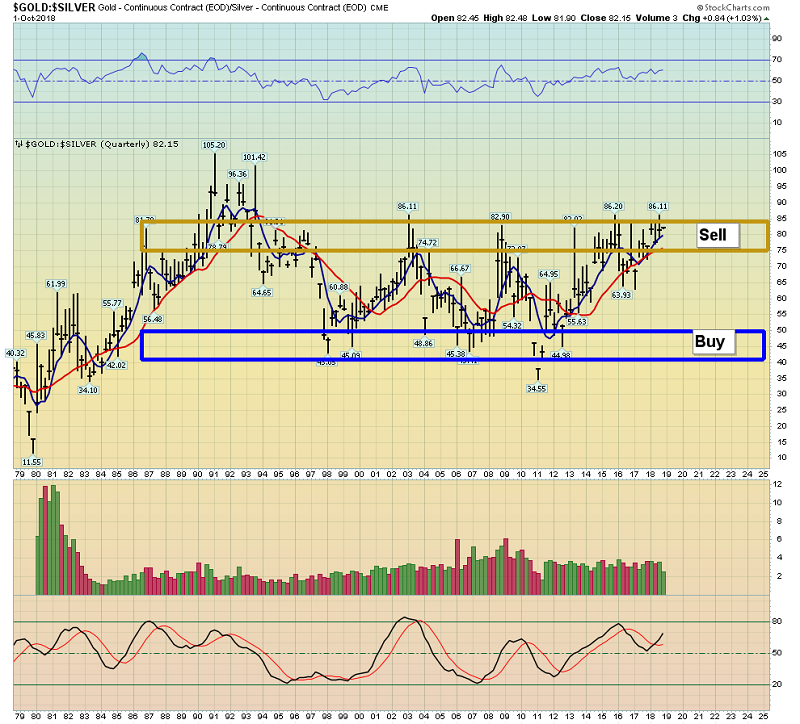
Task: Click the small chart icon beside the Quarterly legend
Action: pyautogui.click(x=17, y=144)
